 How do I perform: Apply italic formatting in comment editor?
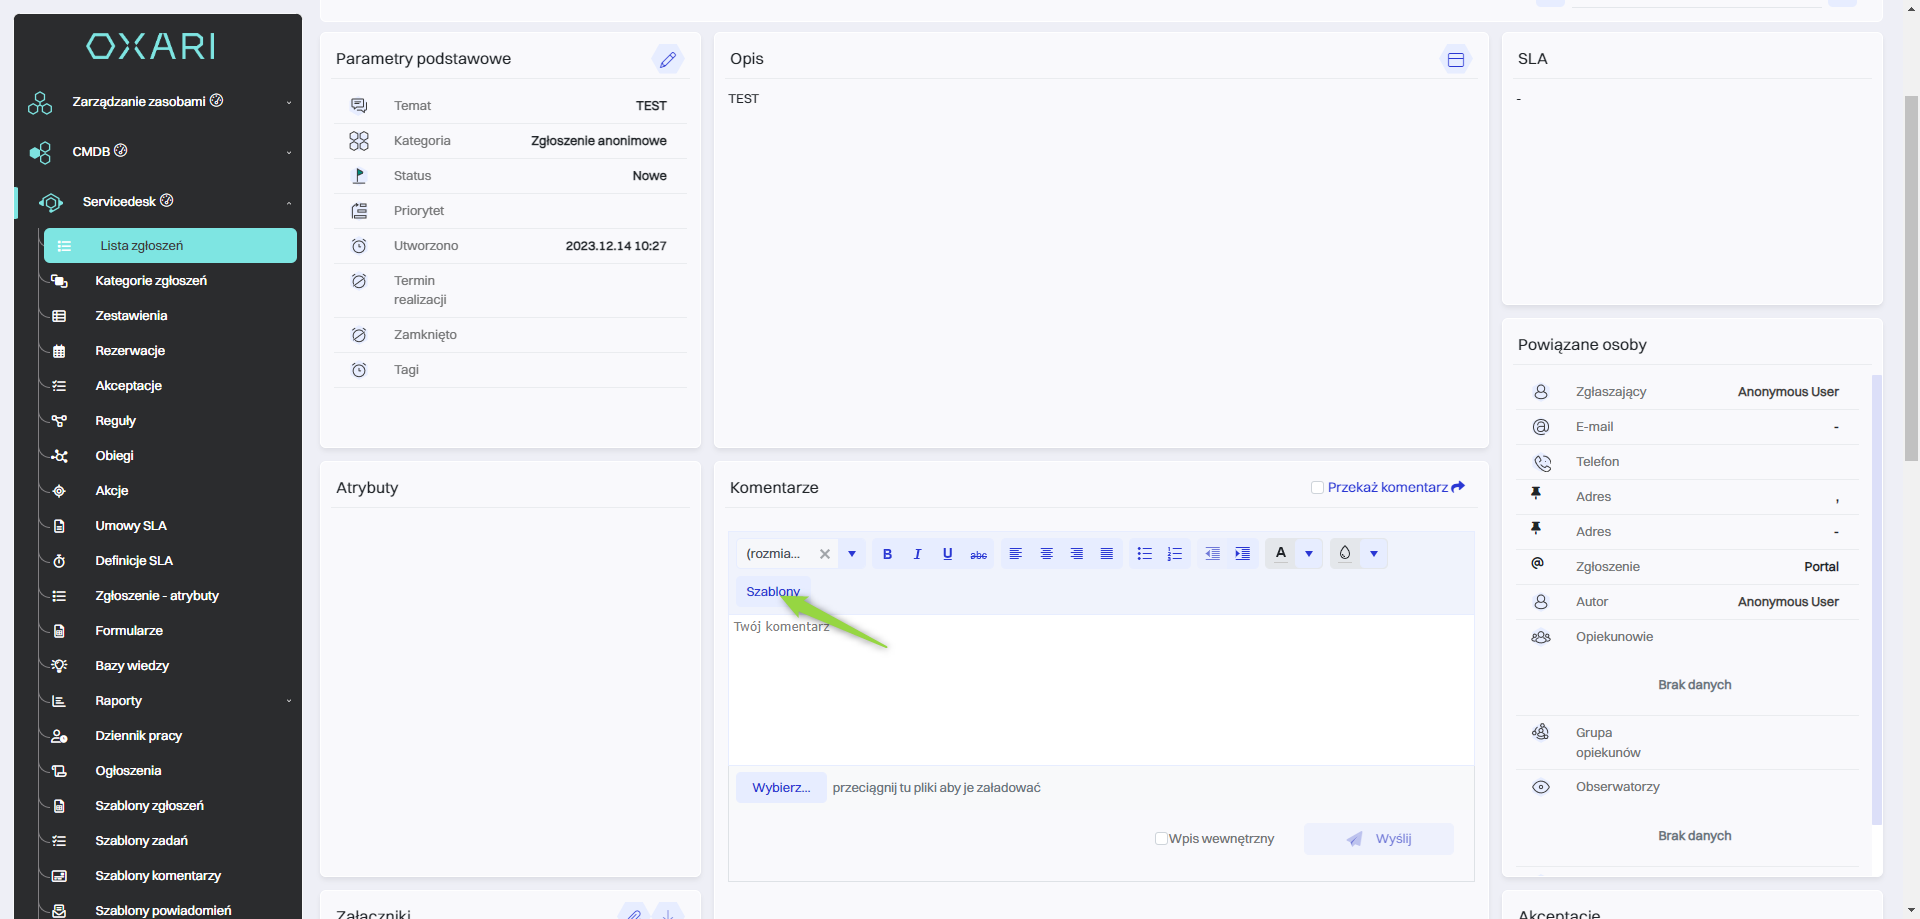[x=917, y=554]
